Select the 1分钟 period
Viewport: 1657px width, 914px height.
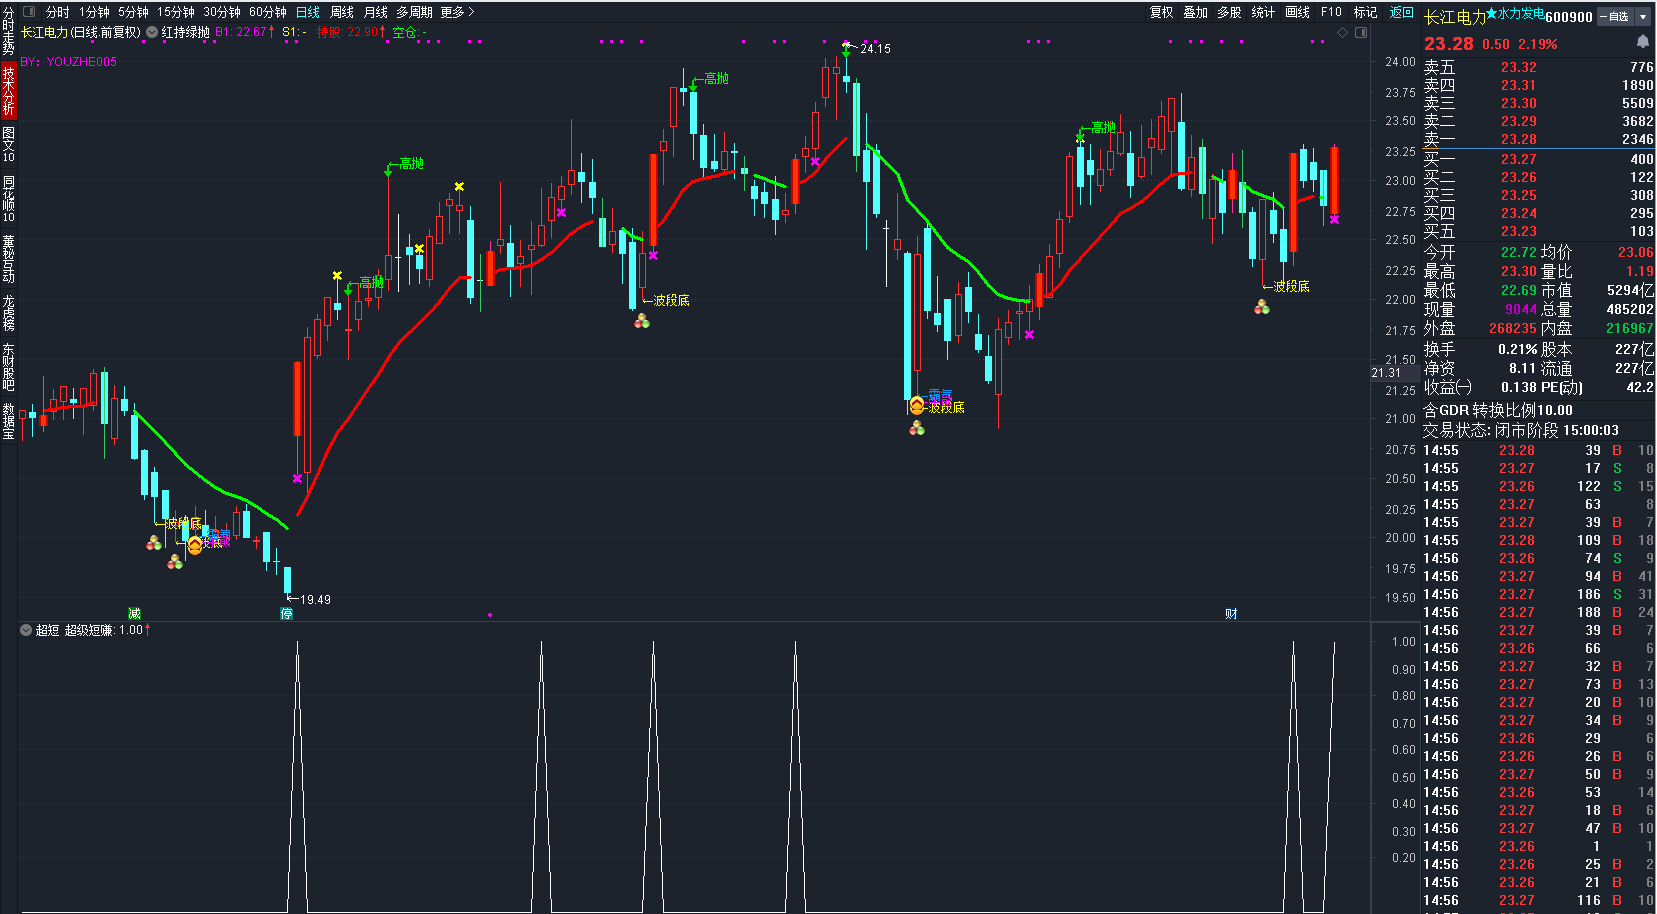tap(94, 12)
